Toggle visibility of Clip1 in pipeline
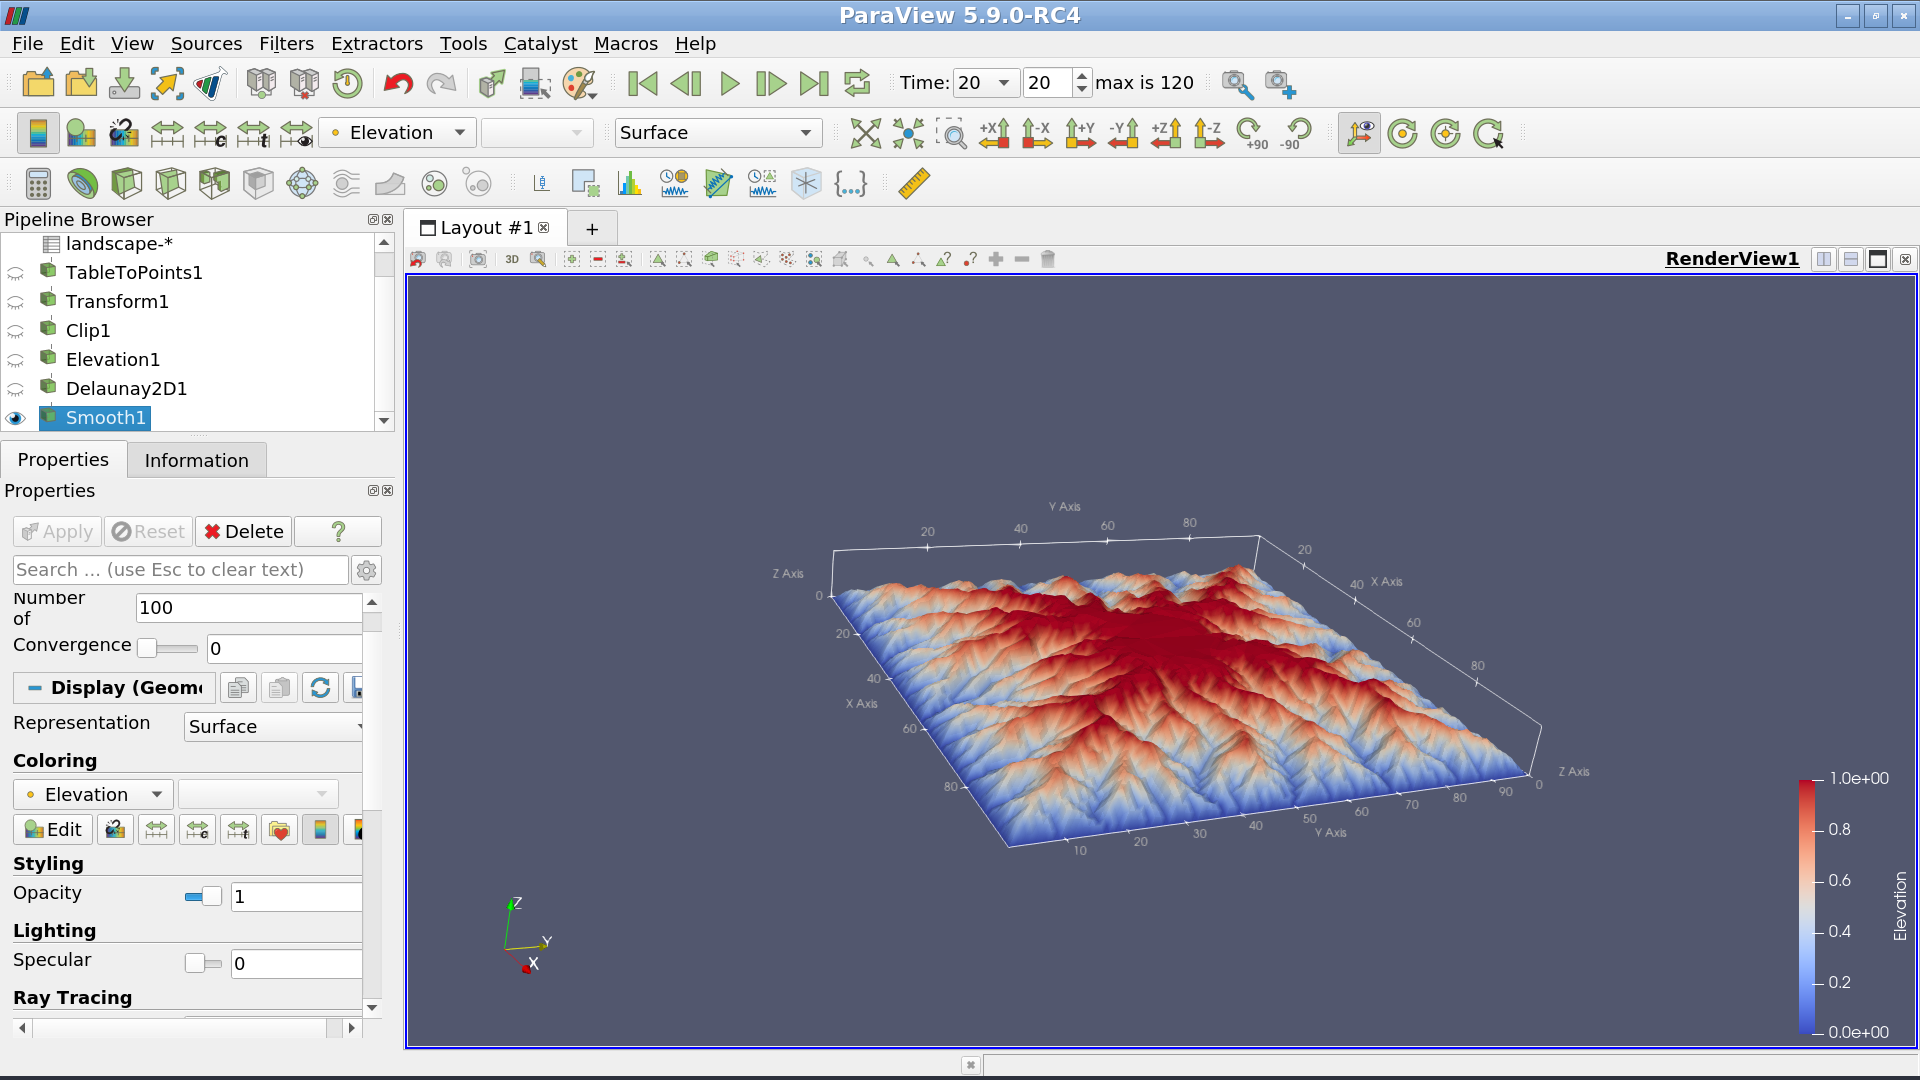The image size is (1920, 1080). point(16,331)
